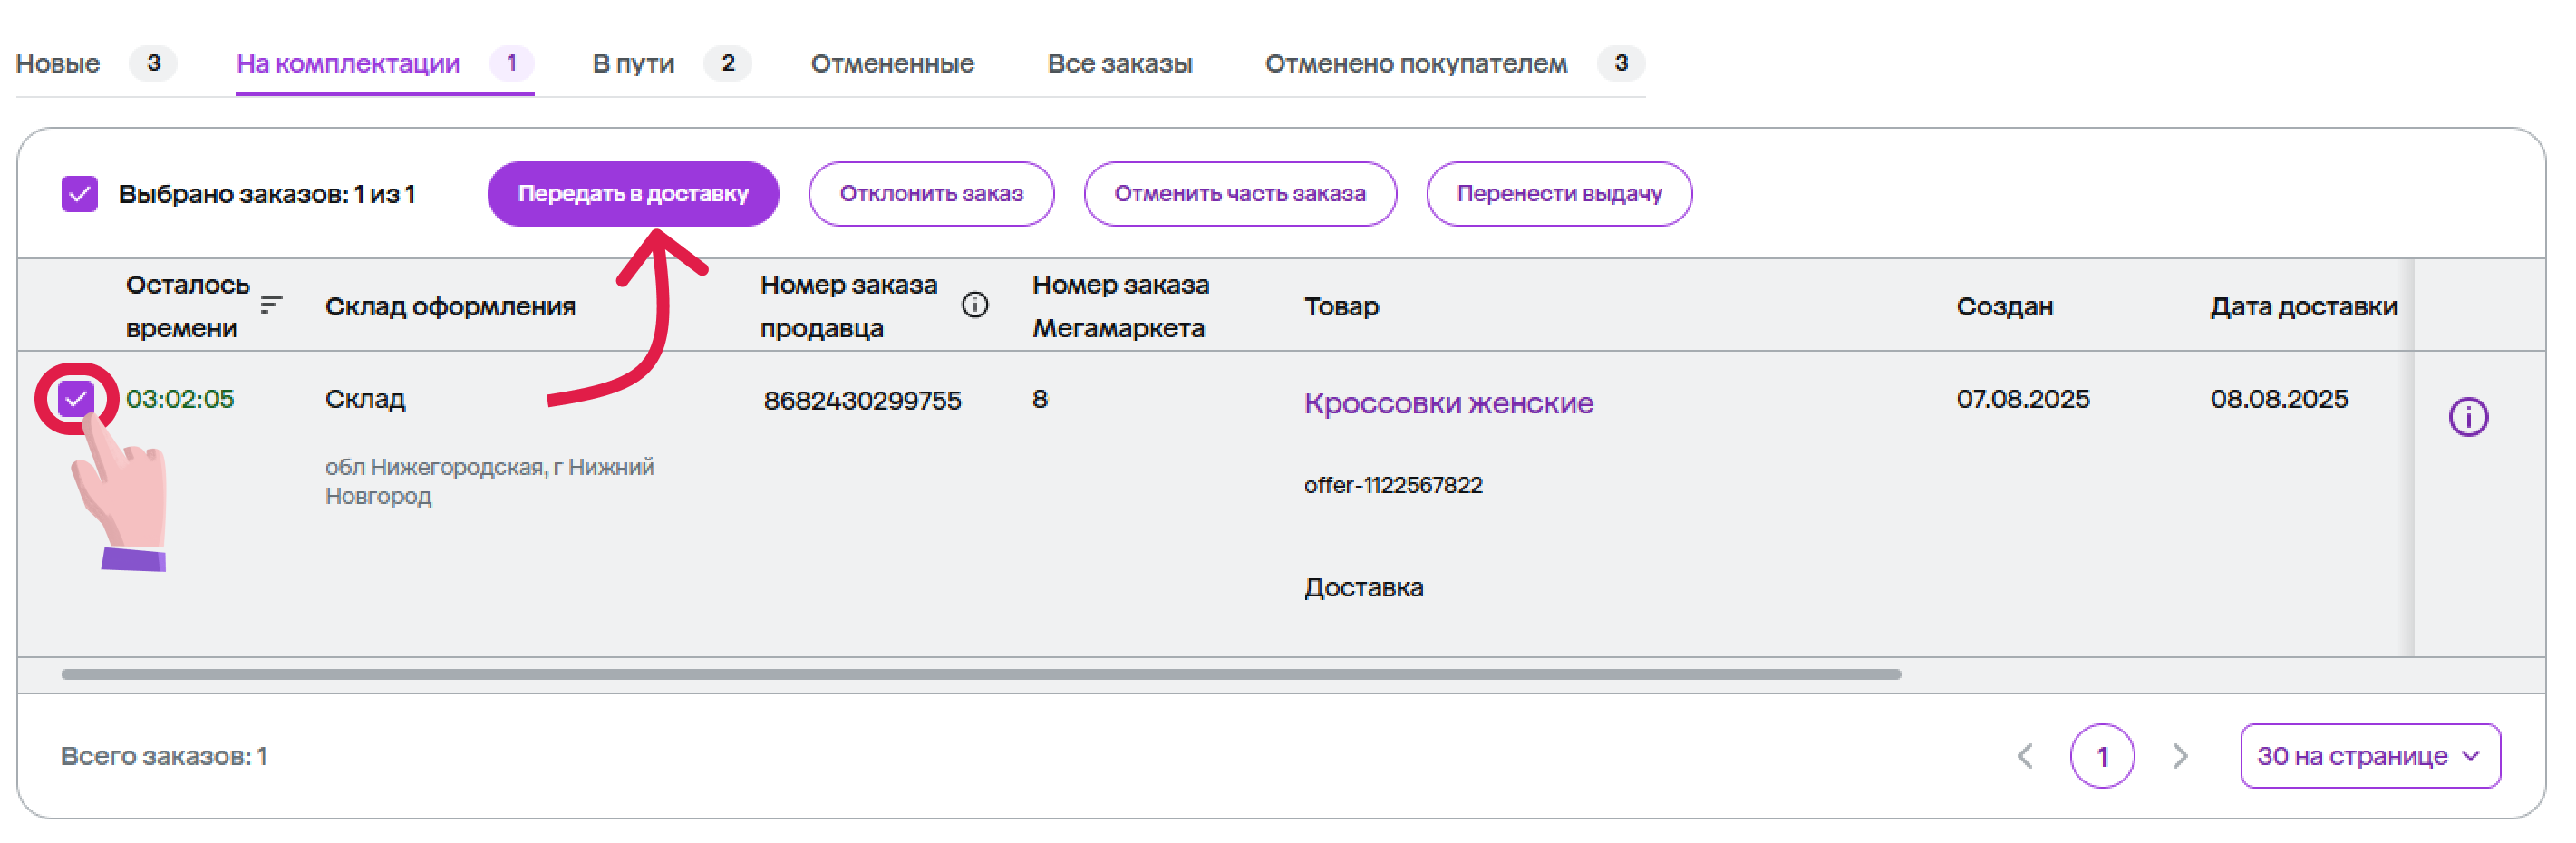Click the warehouse address обл Нижегородская
This screenshot has height=843, width=2576.
click(489, 481)
